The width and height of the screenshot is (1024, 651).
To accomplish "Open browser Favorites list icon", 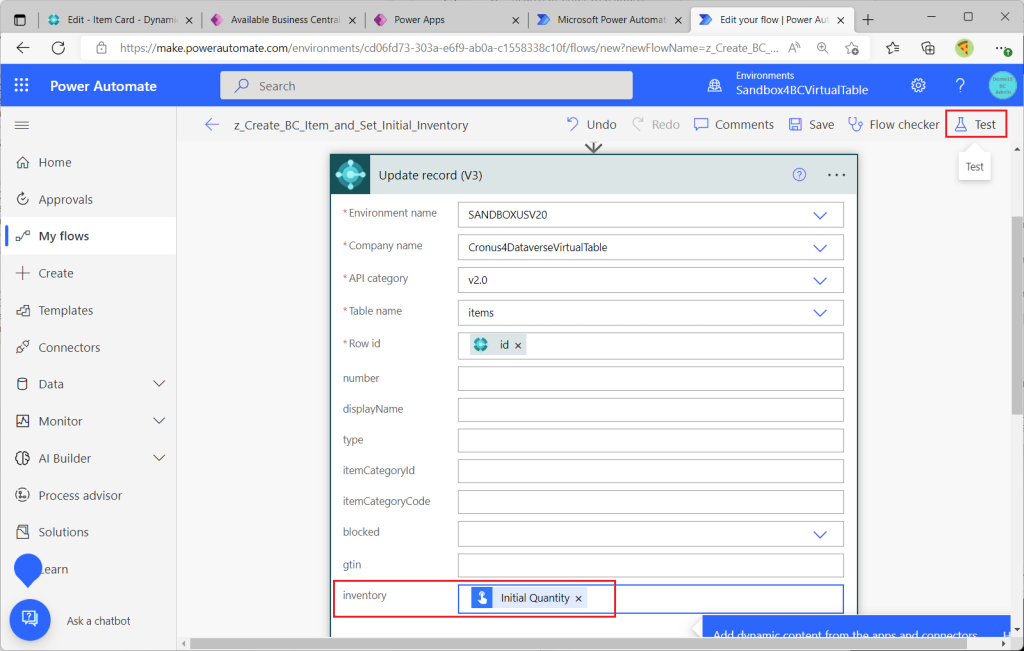I will [x=892, y=48].
